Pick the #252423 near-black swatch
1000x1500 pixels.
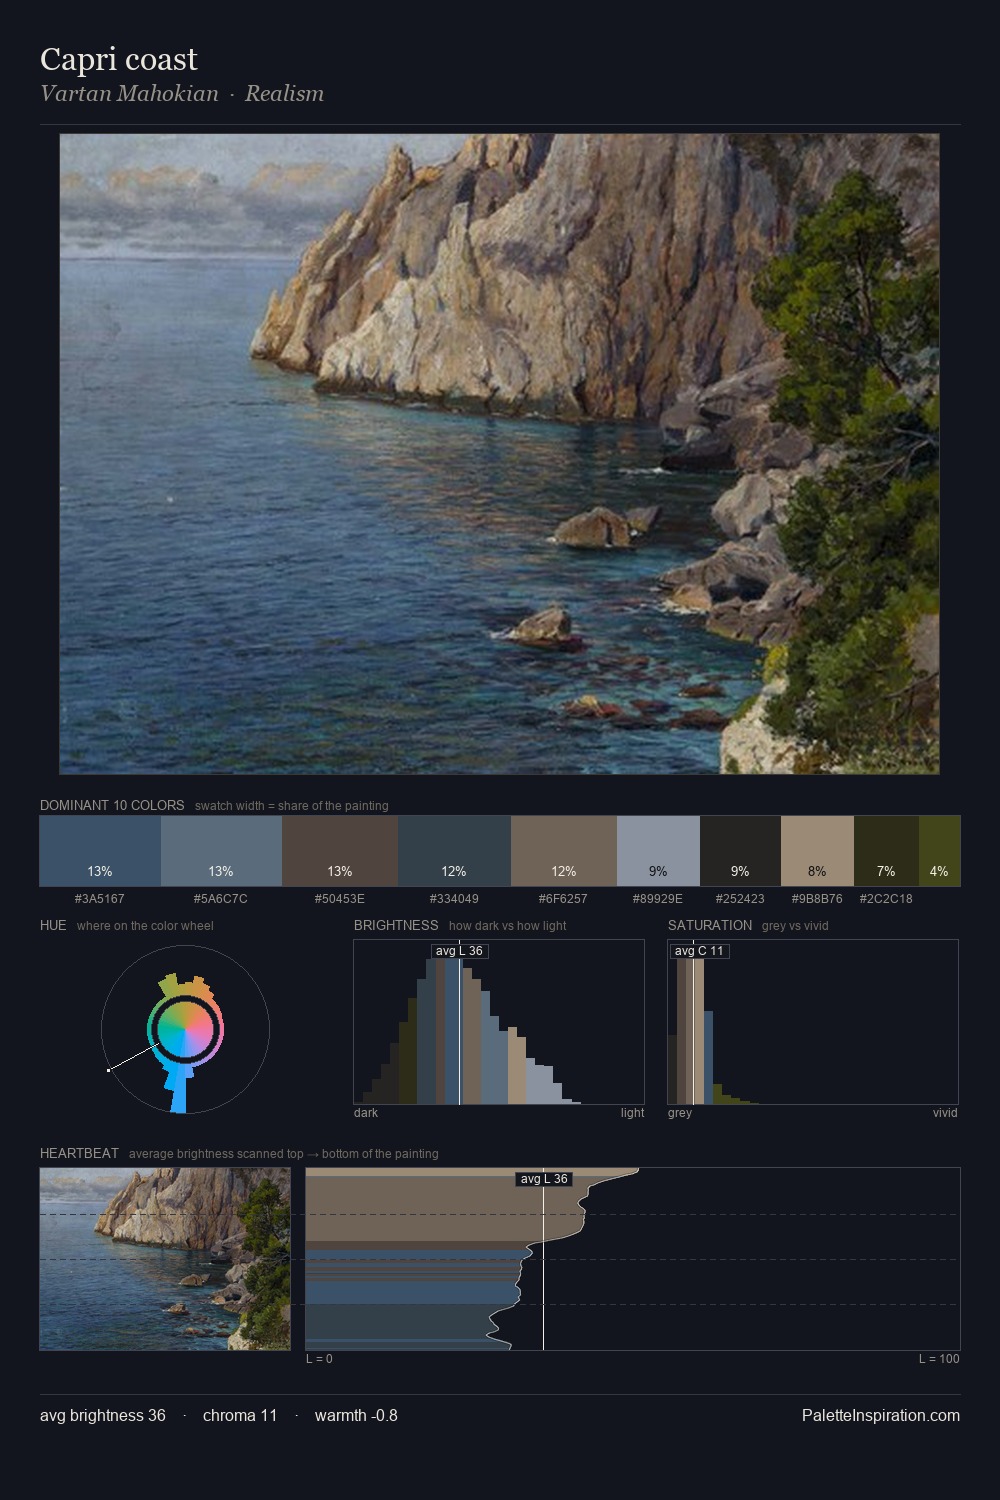[x=740, y=851]
